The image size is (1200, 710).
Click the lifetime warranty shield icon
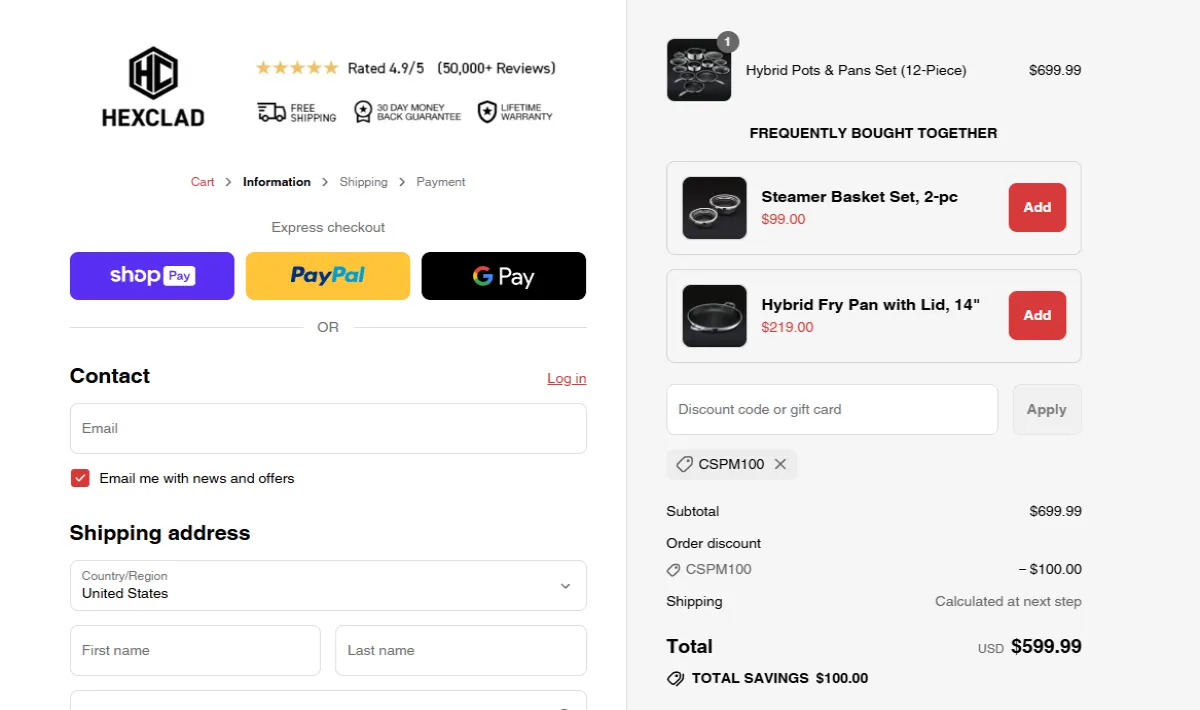pos(487,111)
